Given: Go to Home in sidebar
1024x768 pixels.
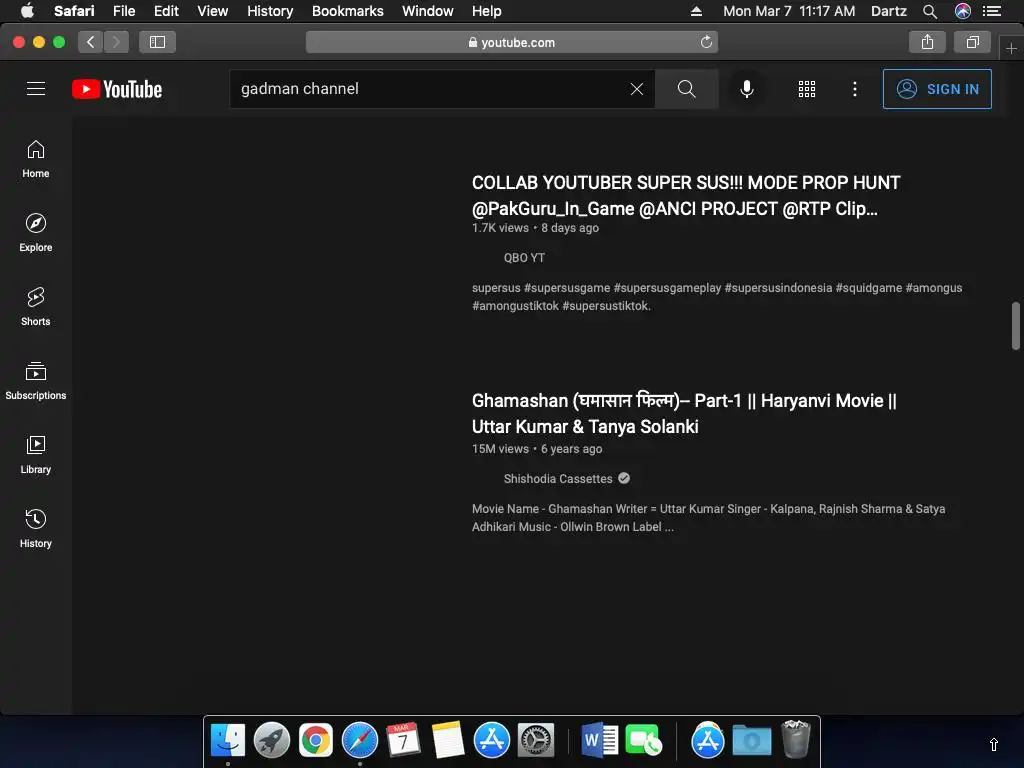Looking at the screenshot, I should point(36,159).
